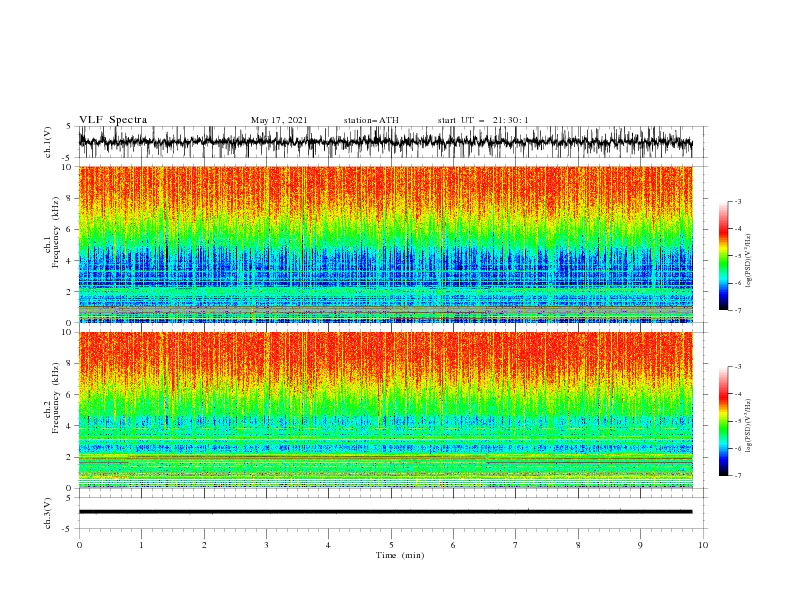Click the time axis tick label "9"

[x=640, y=545]
